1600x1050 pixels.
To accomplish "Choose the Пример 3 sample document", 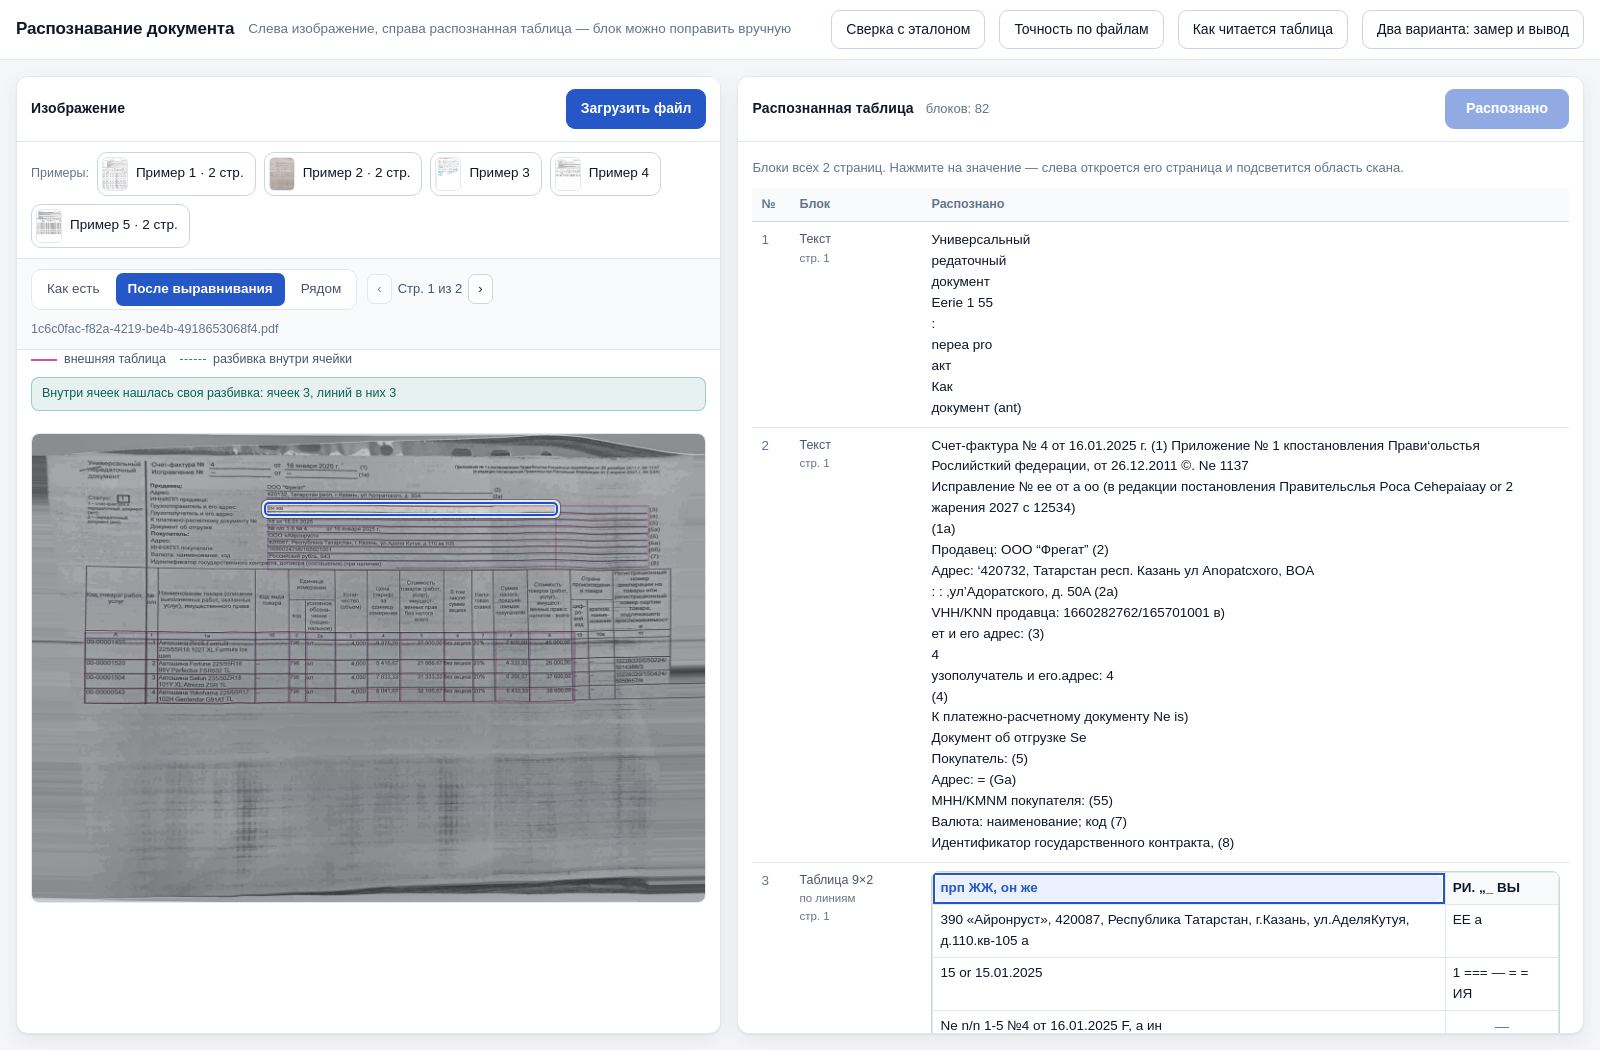I will pyautogui.click(x=486, y=173).
